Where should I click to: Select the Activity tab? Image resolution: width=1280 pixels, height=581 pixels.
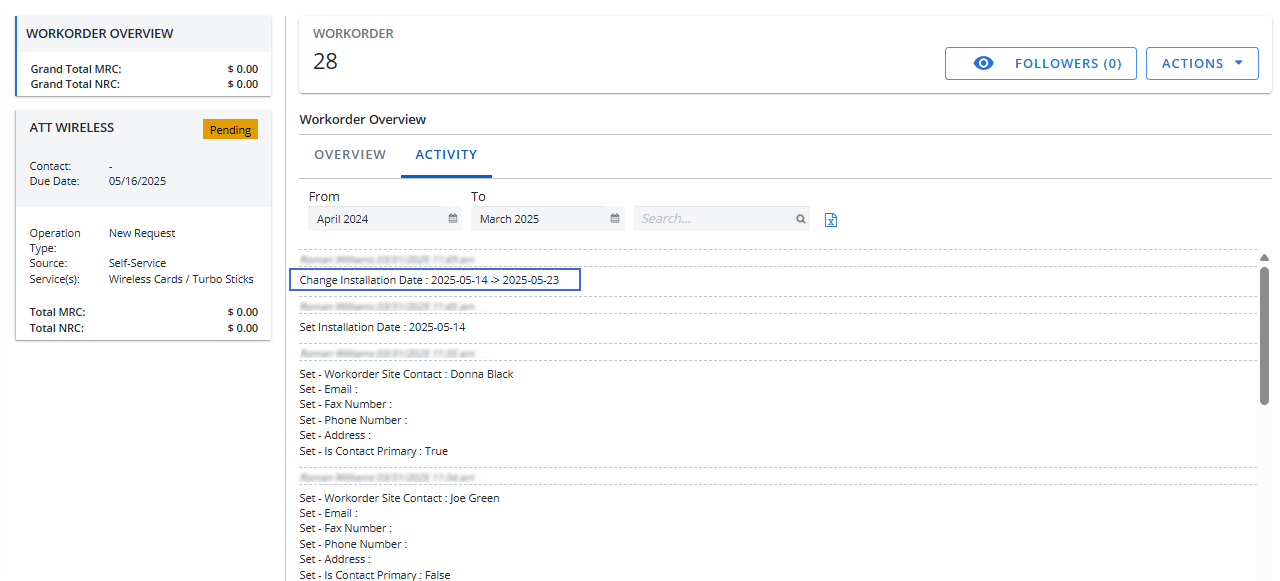pyautogui.click(x=446, y=155)
